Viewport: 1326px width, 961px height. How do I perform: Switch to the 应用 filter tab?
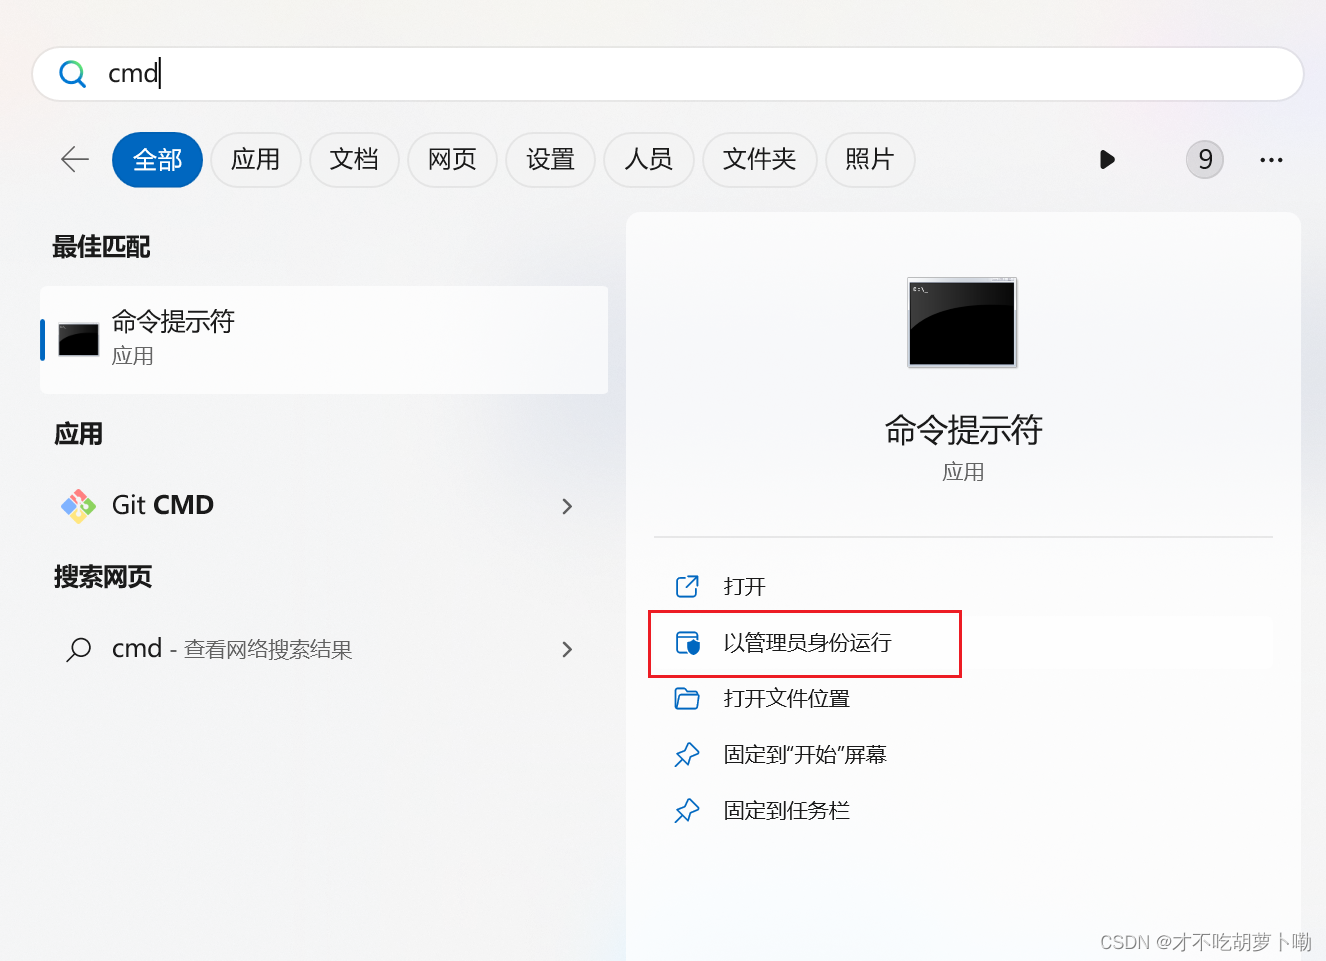click(256, 160)
